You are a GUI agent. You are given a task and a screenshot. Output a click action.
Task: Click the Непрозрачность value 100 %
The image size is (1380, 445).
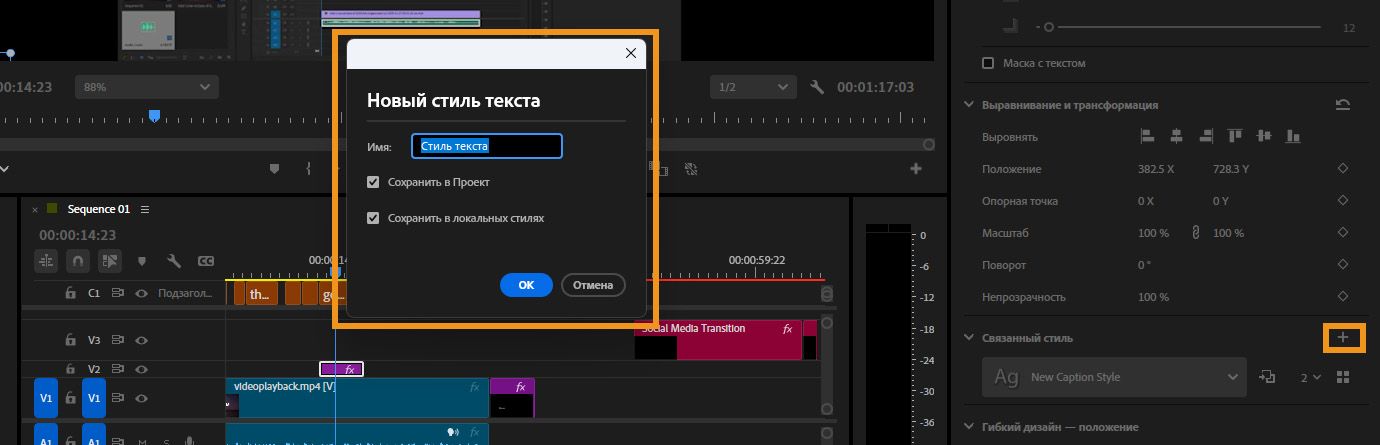tap(1153, 297)
